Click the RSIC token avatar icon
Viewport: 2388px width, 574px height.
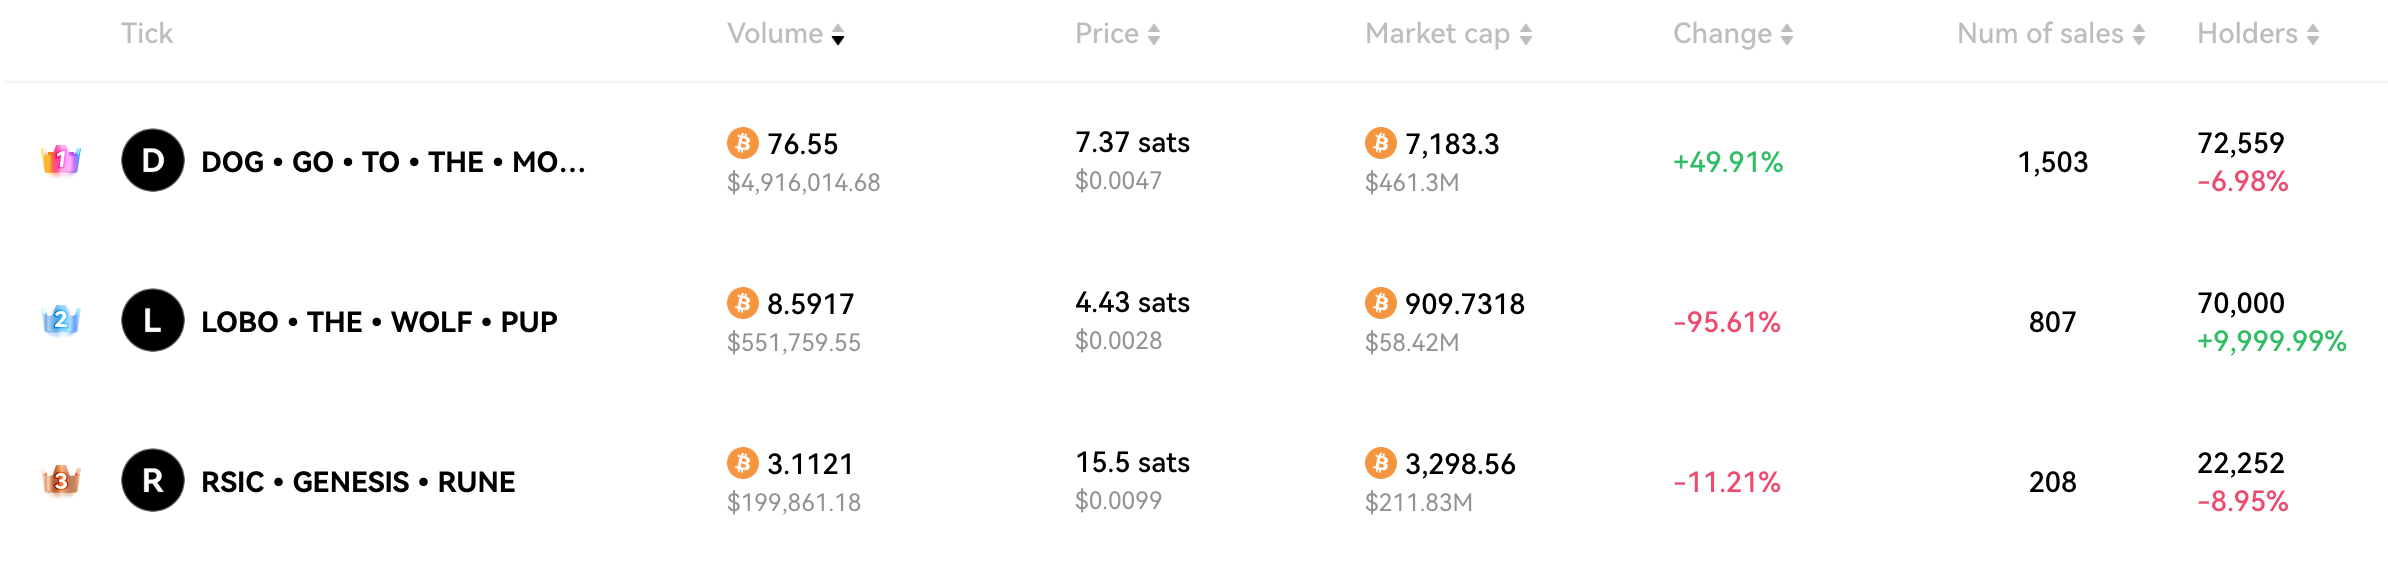(152, 480)
